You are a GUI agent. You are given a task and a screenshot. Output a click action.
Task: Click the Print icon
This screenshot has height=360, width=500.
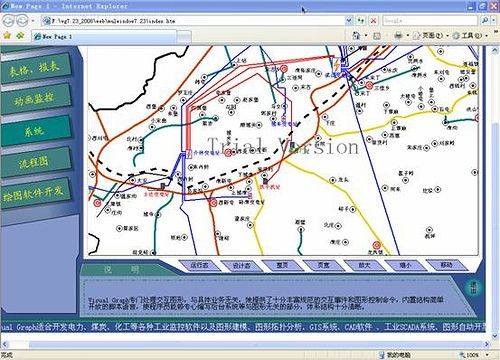398,35
